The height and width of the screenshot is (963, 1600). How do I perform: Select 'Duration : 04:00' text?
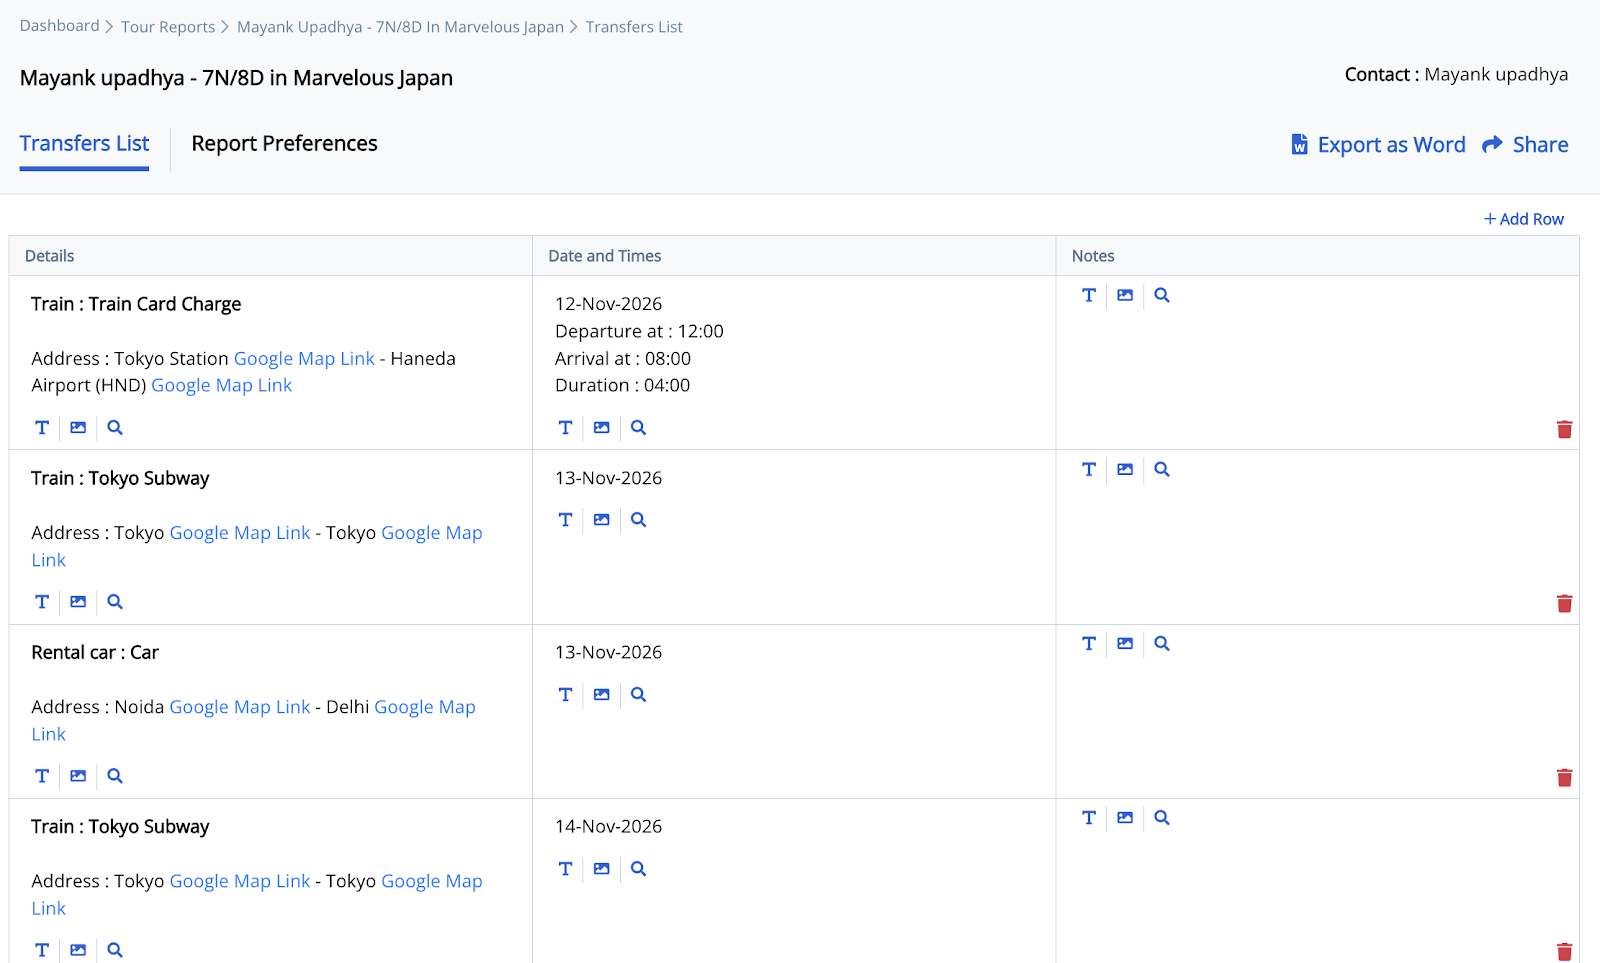click(622, 385)
